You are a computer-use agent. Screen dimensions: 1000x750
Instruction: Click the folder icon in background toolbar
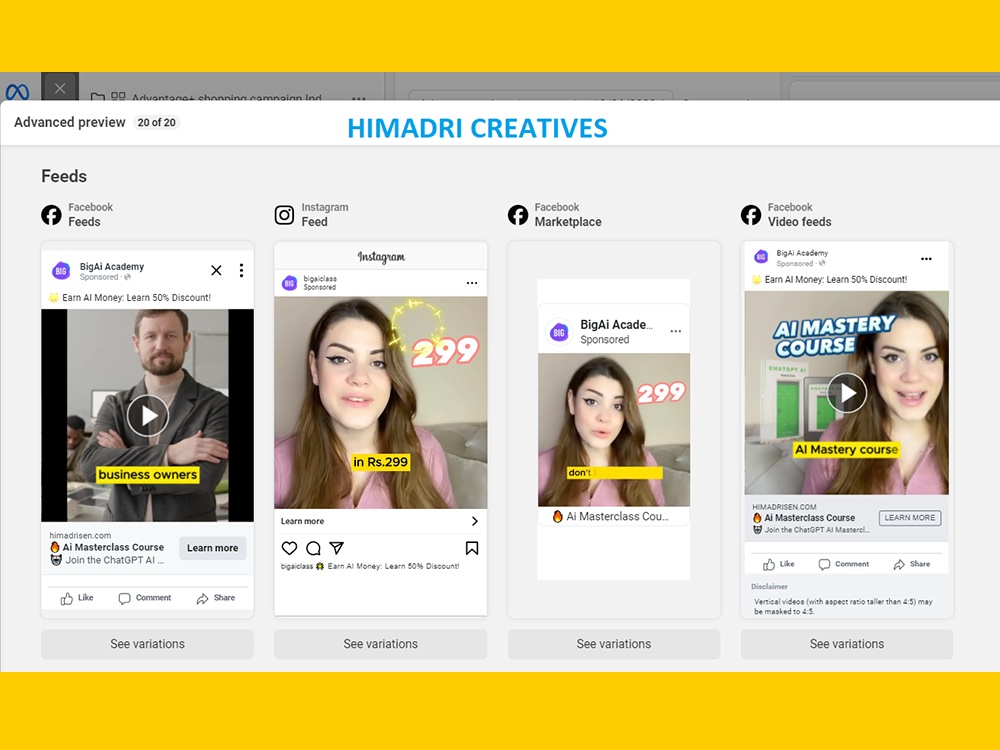(x=98, y=98)
